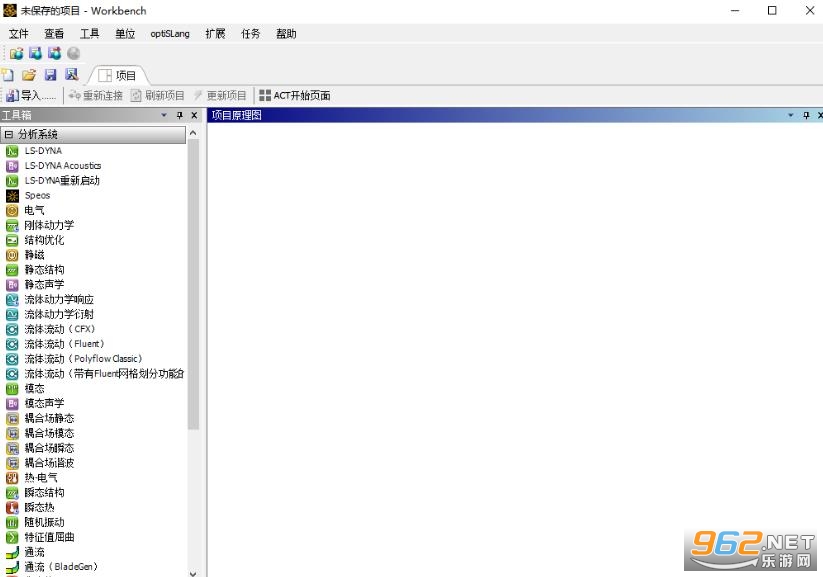Click the Speos system icon
This screenshot has height=577, width=823.
coord(12,196)
